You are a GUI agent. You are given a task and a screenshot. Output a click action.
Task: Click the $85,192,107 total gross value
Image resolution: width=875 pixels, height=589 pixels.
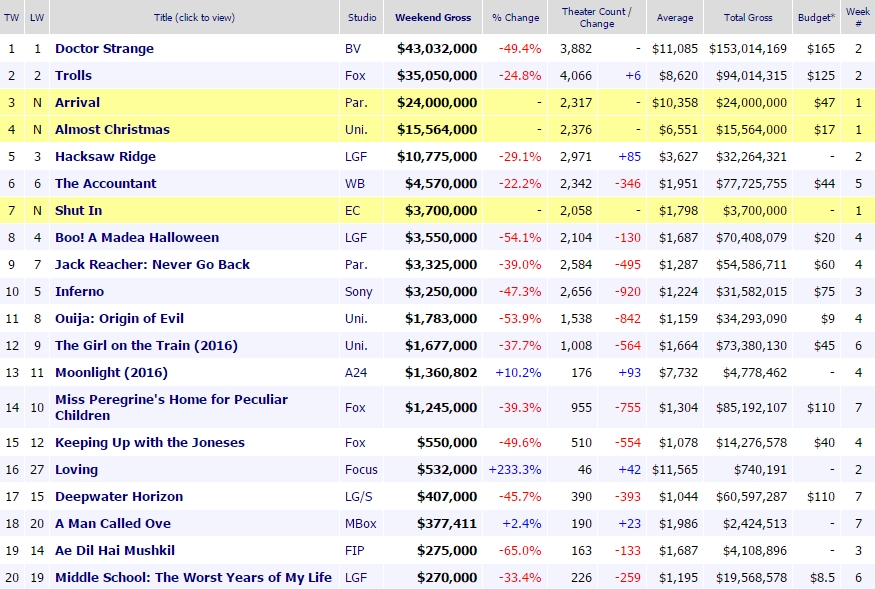pyautogui.click(x=752, y=408)
